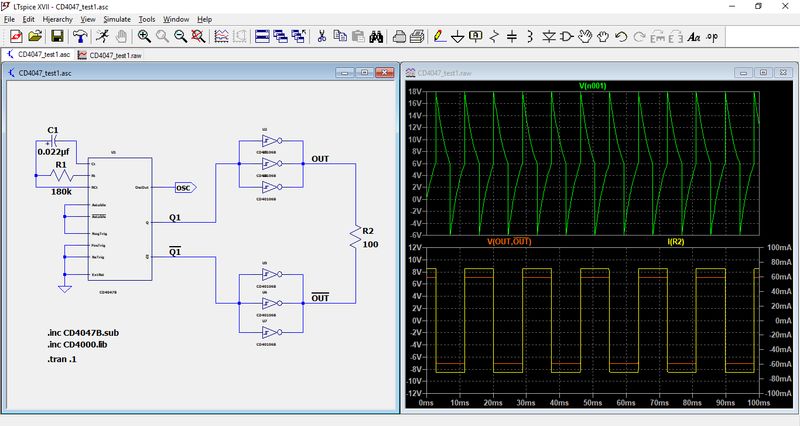Select the Draw Wire pencil tool

pos(439,36)
